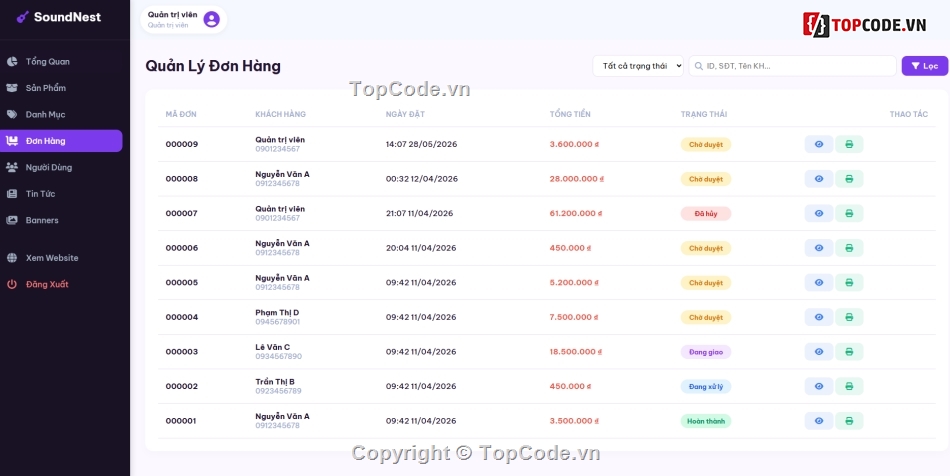Print order 000009 invoice
950x476 pixels.
click(x=849, y=144)
